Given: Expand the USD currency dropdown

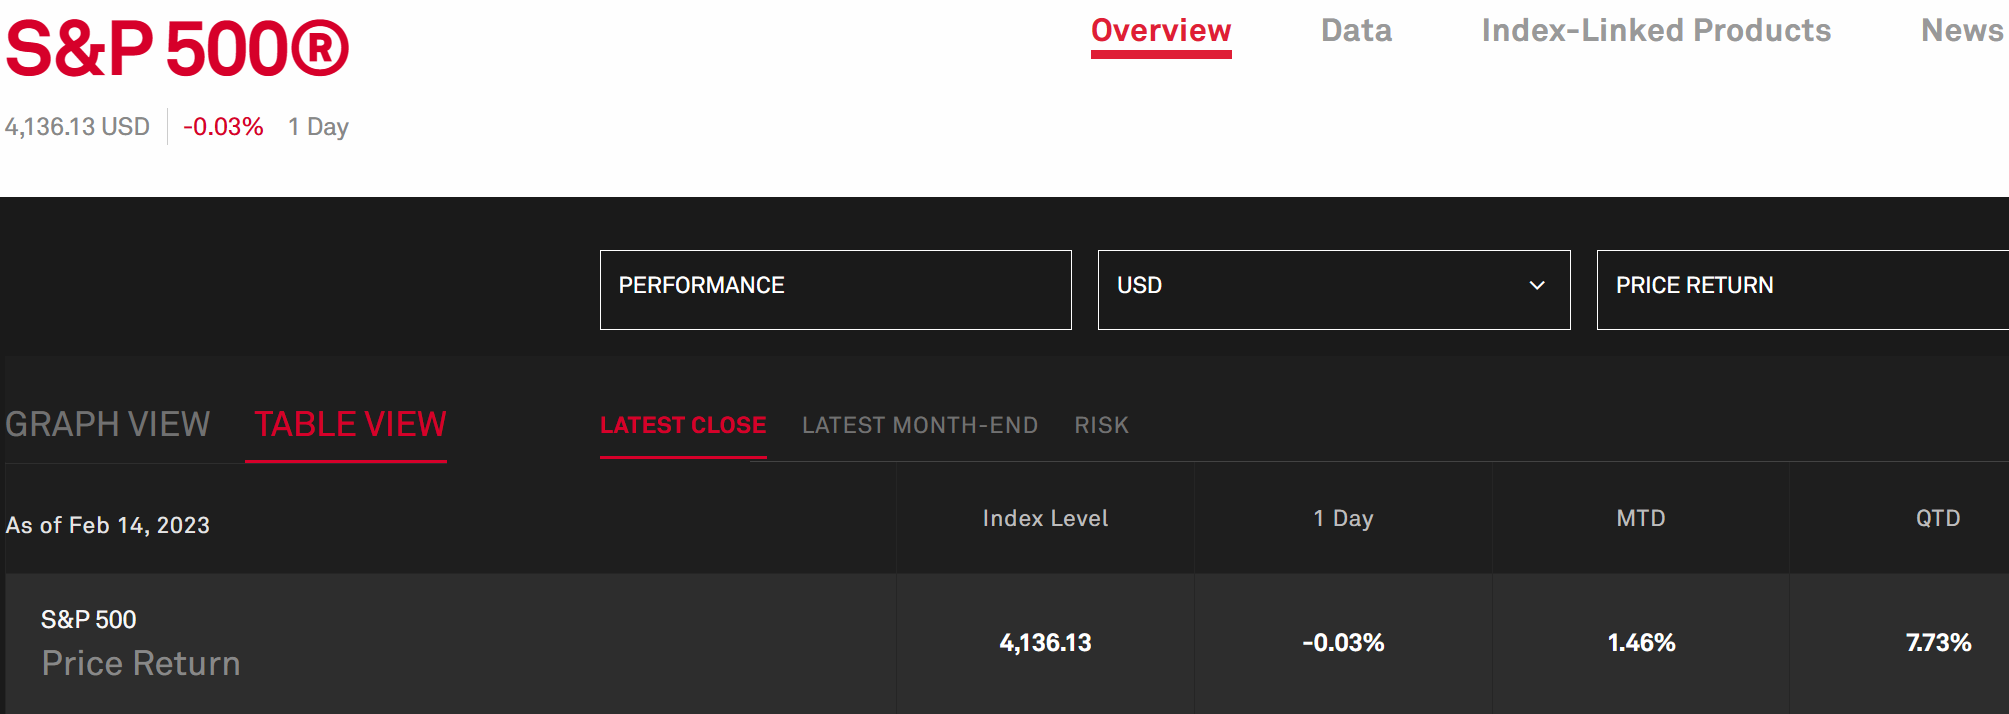Looking at the screenshot, I should (1334, 290).
